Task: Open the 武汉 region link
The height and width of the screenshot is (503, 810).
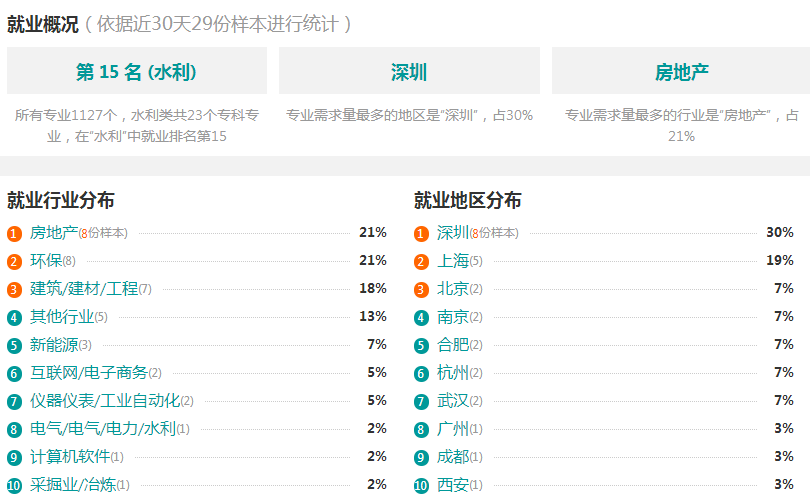Action: [453, 401]
